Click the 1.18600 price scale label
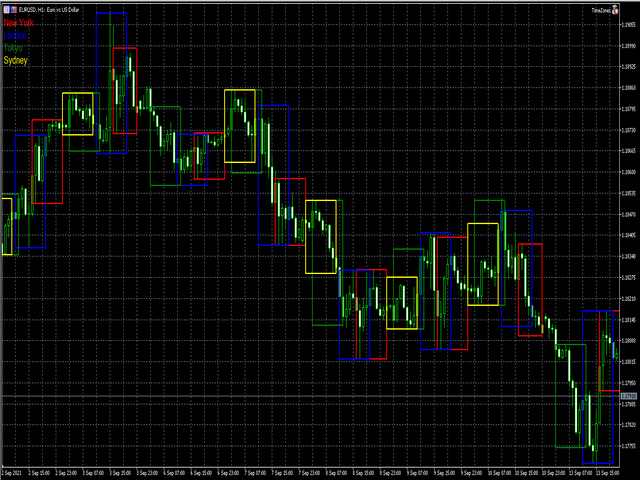640x480 pixels. point(628,172)
